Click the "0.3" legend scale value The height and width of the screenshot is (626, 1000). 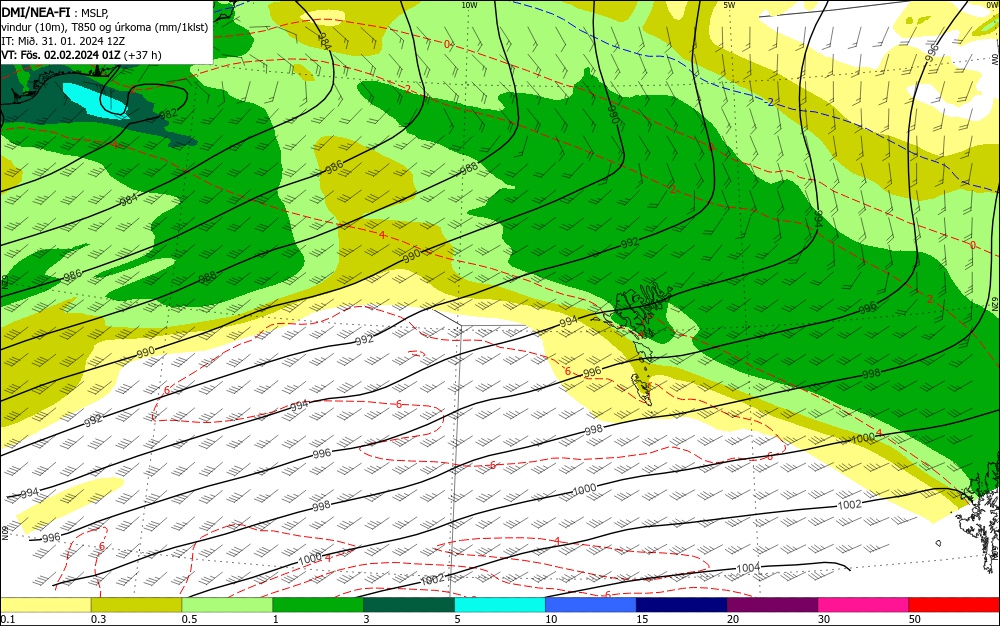99,619
